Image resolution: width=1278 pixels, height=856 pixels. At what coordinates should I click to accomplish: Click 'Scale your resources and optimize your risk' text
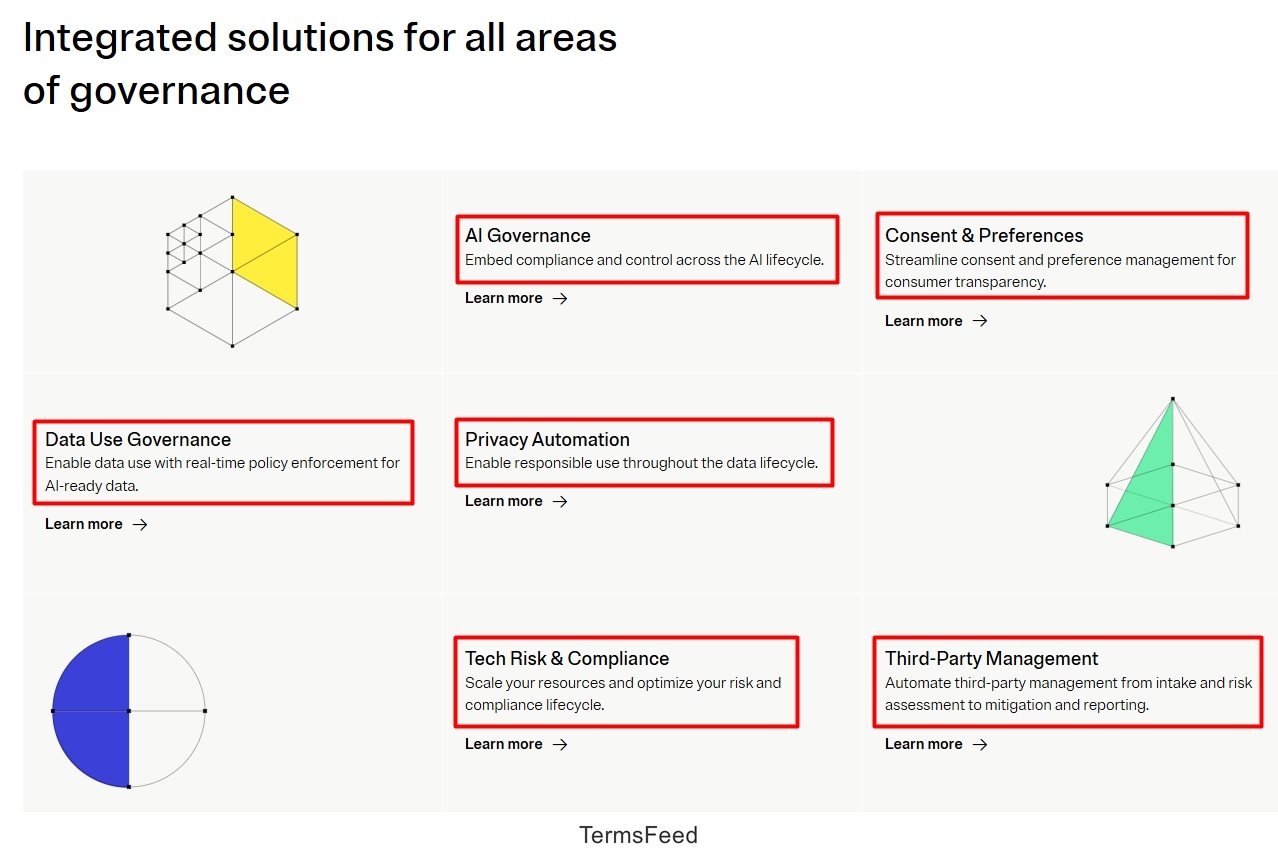point(623,694)
